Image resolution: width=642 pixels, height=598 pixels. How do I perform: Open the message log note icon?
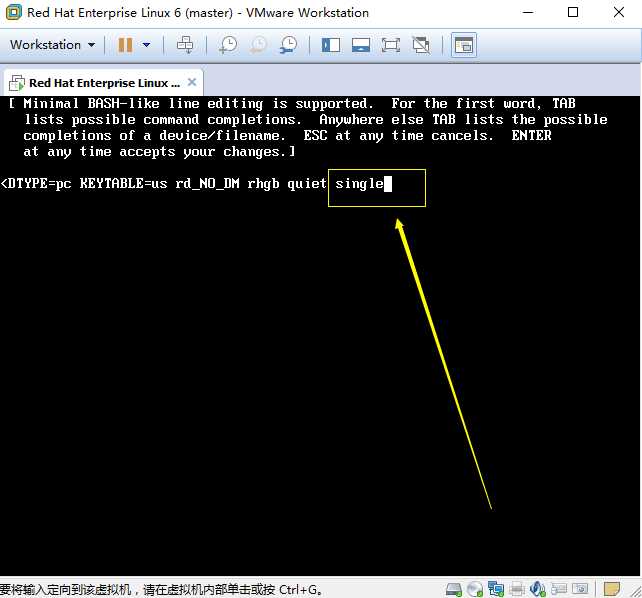point(612,589)
